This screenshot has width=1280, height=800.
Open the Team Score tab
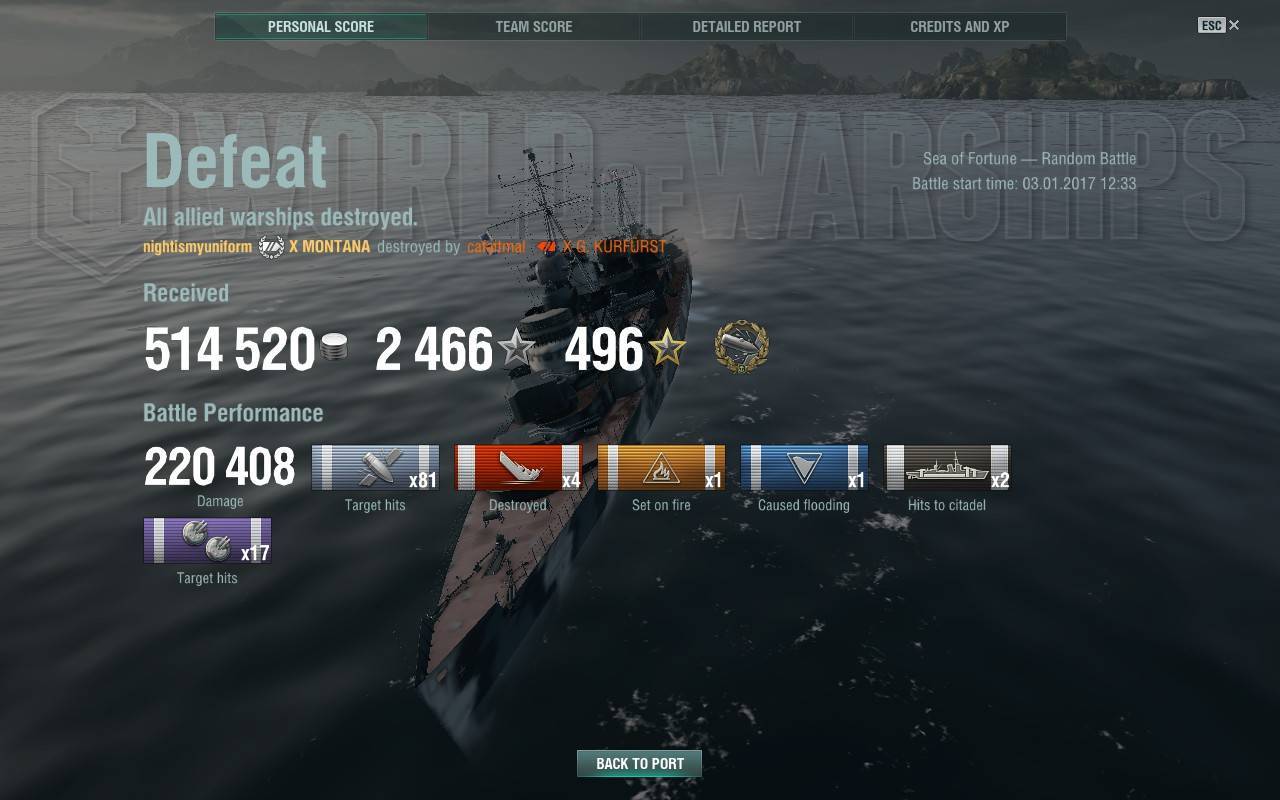pos(534,27)
